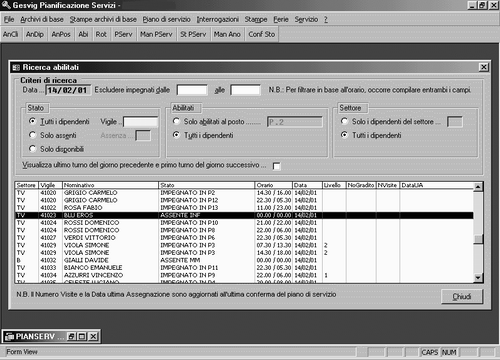This screenshot has height=360, width=500.
Task: Select the Solo assenti radio button
Action: pos(32,135)
